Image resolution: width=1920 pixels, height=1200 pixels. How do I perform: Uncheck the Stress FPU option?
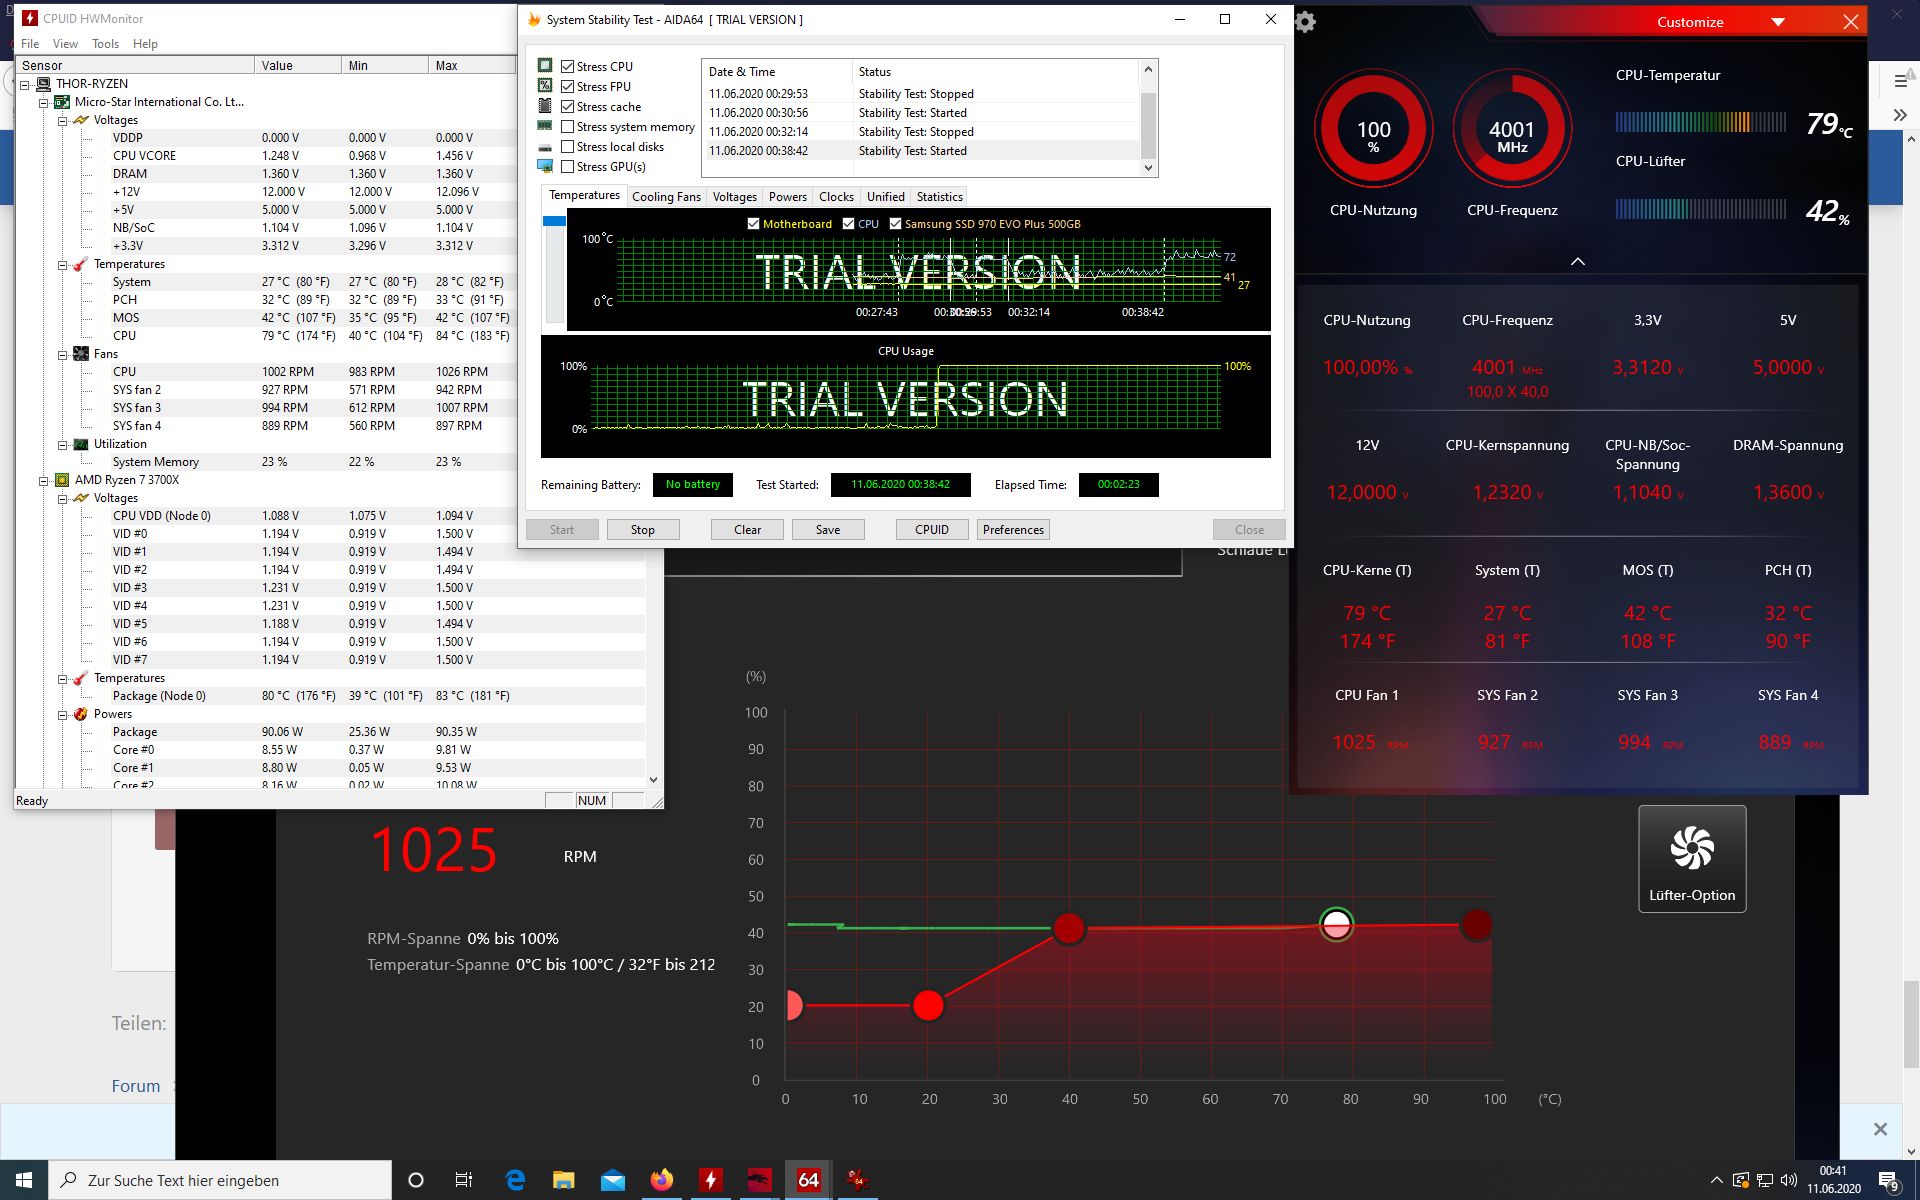pyautogui.click(x=568, y=87)
